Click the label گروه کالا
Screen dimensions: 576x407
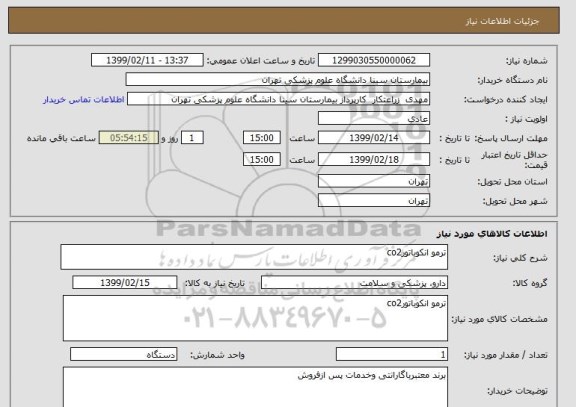[x=530, y=283]
